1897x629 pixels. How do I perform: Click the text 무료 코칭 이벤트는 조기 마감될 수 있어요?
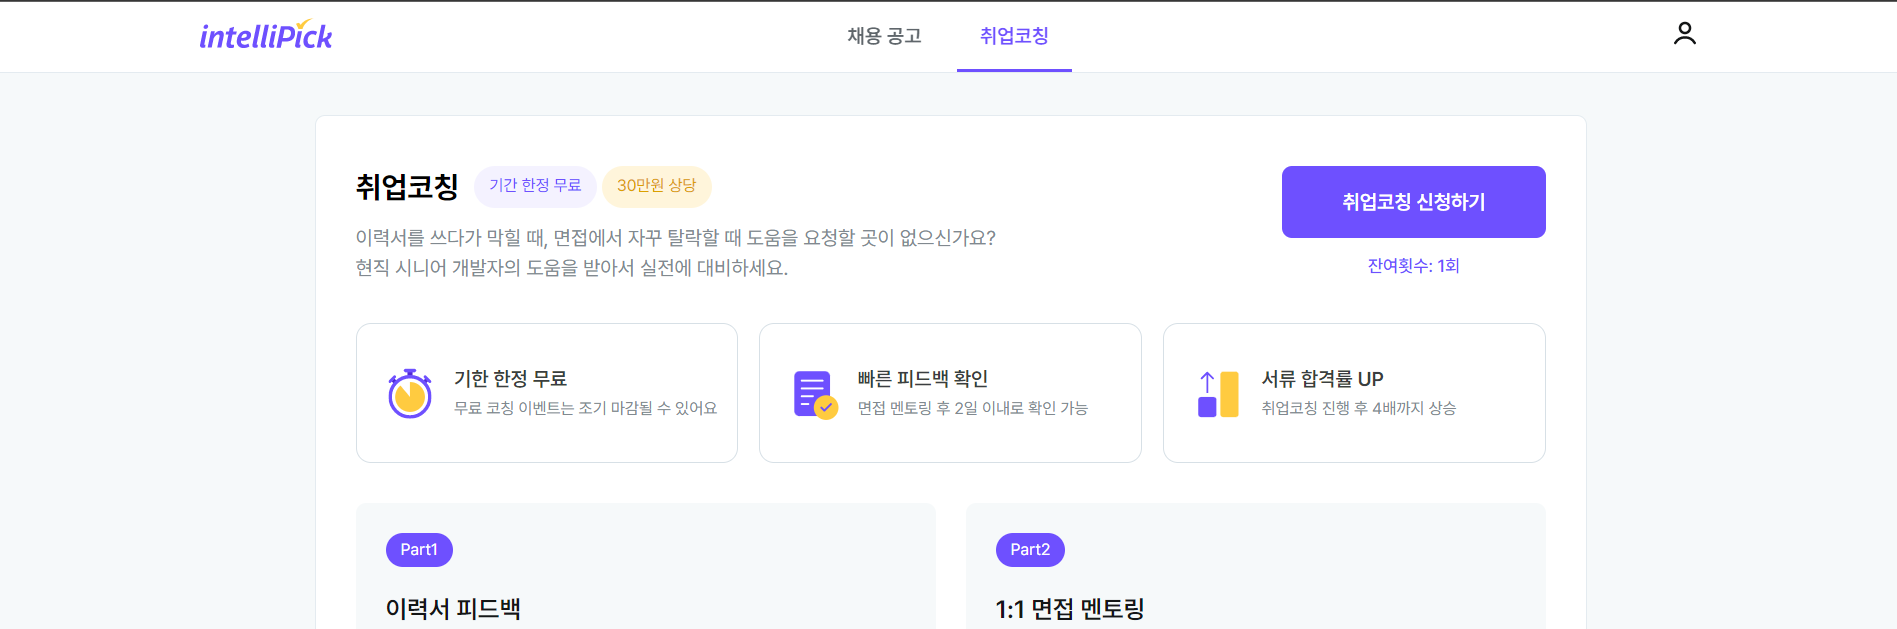586,408
